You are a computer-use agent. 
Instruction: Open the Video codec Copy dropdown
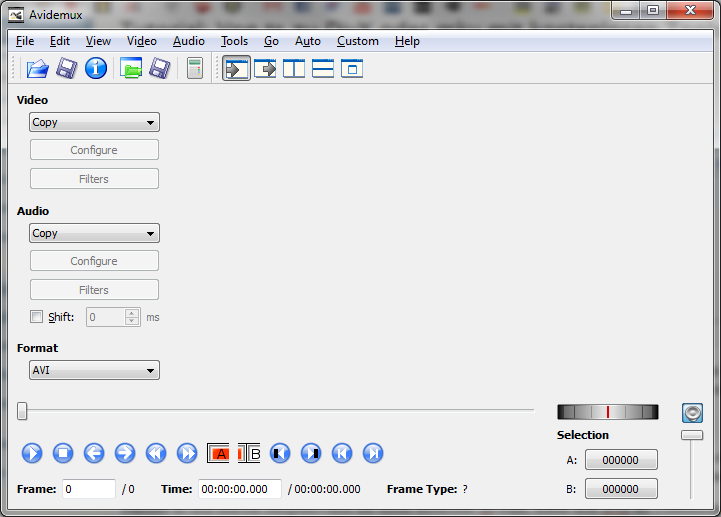[94, 122]
